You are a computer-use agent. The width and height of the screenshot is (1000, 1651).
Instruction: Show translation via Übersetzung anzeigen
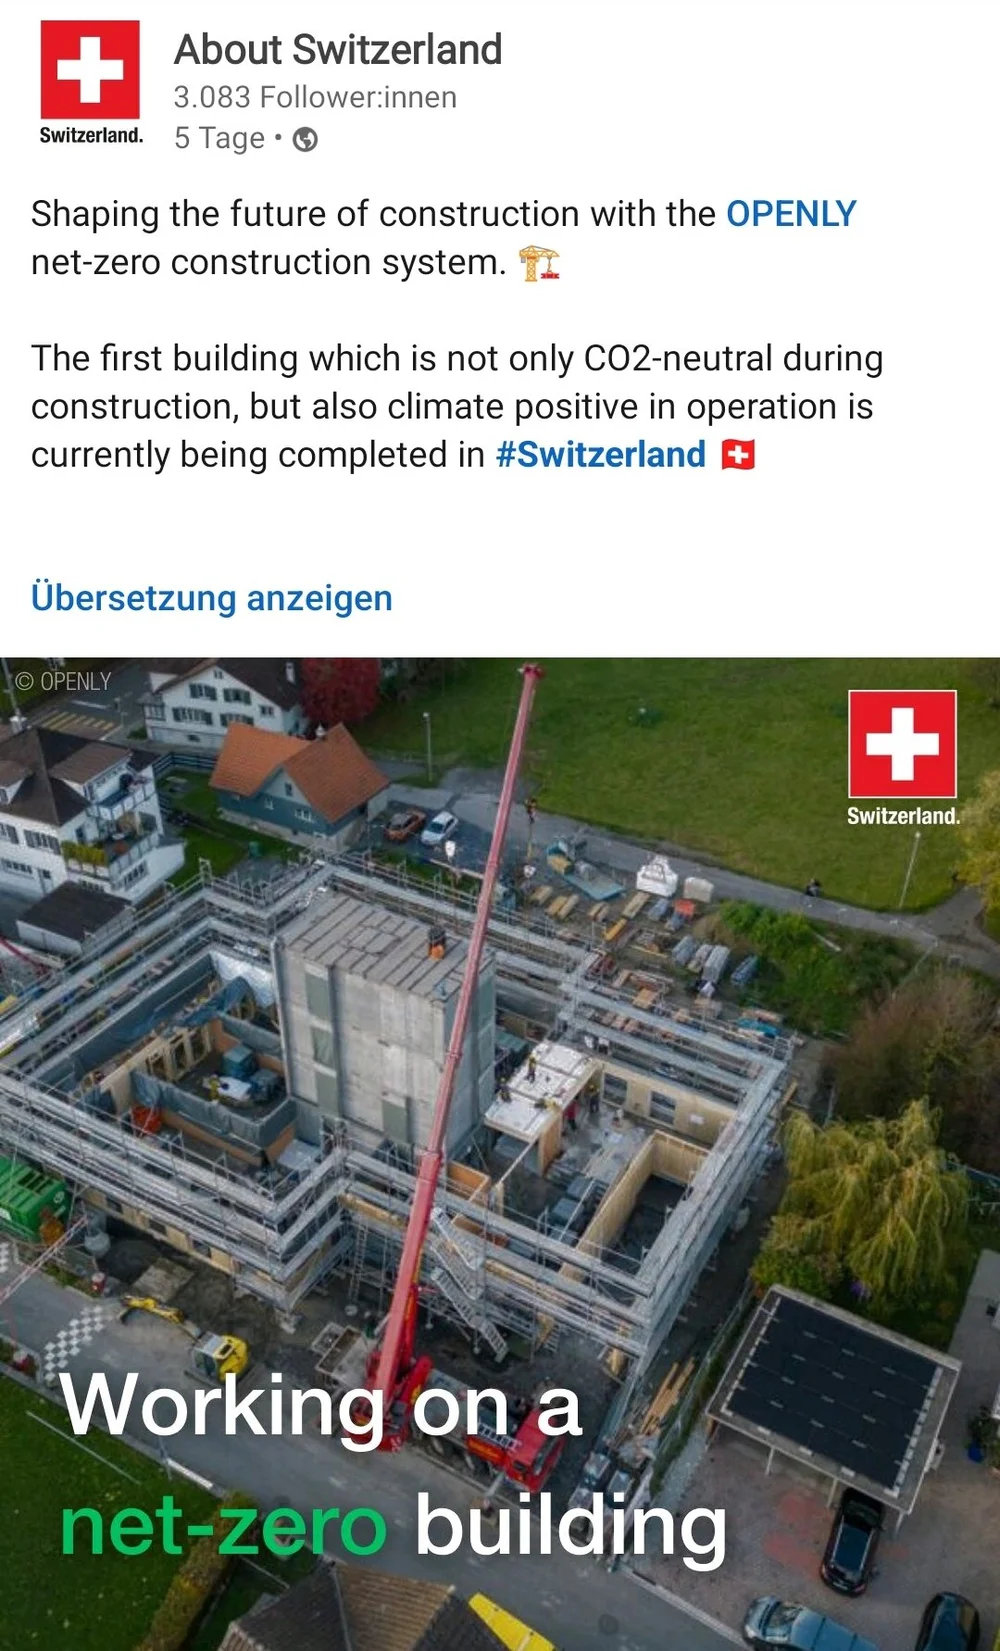tap(212, 597)
